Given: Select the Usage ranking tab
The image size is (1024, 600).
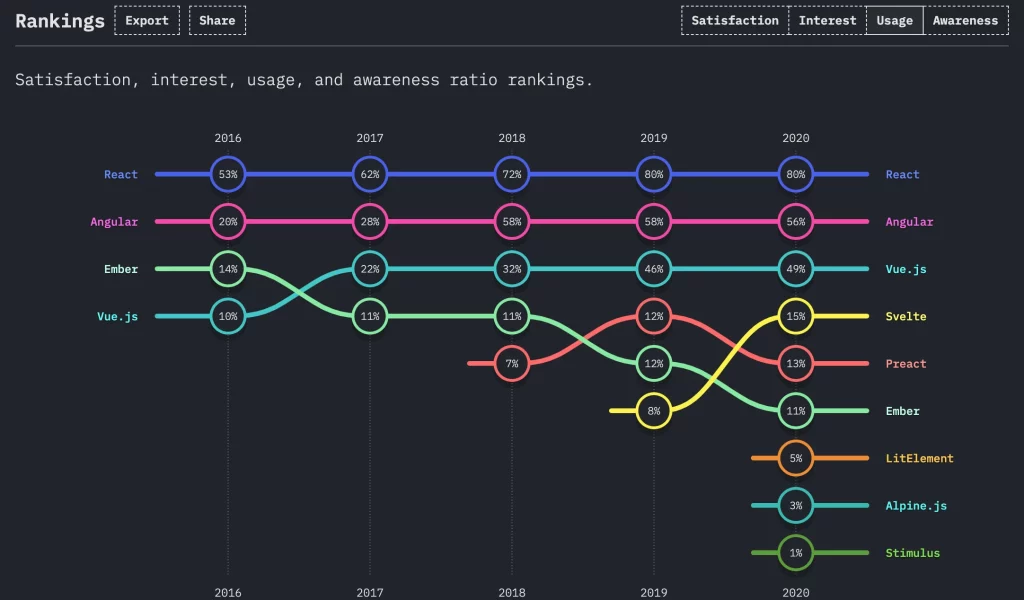Looking at the screenshot, I should coord(894,20).
